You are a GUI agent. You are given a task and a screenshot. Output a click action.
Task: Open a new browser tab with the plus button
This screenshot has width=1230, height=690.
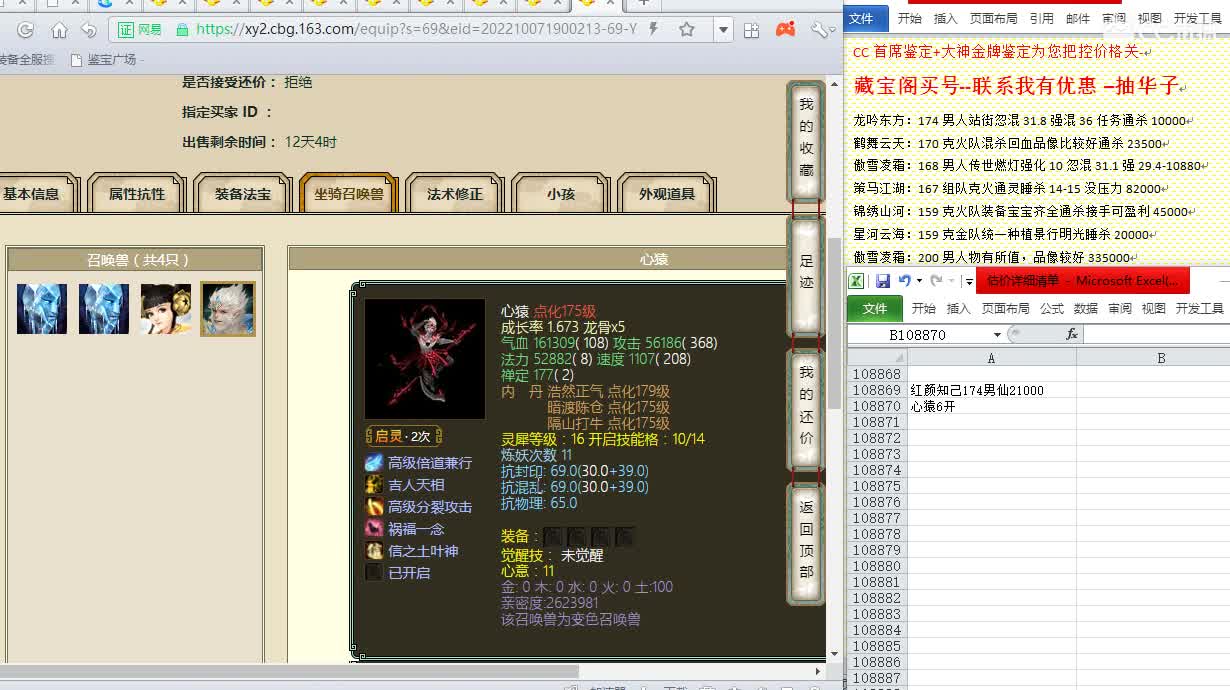click(x=642, y=4)
